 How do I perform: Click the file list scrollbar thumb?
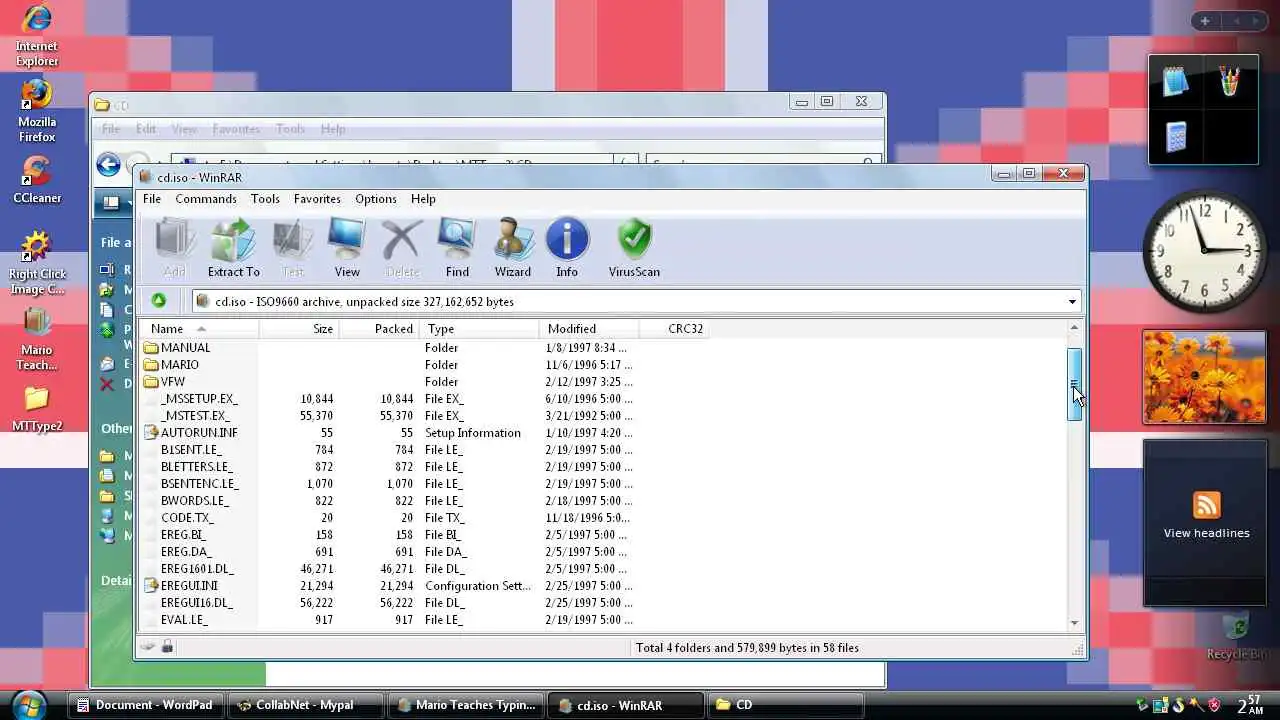pyautogui.click(x=1075, y=385)
